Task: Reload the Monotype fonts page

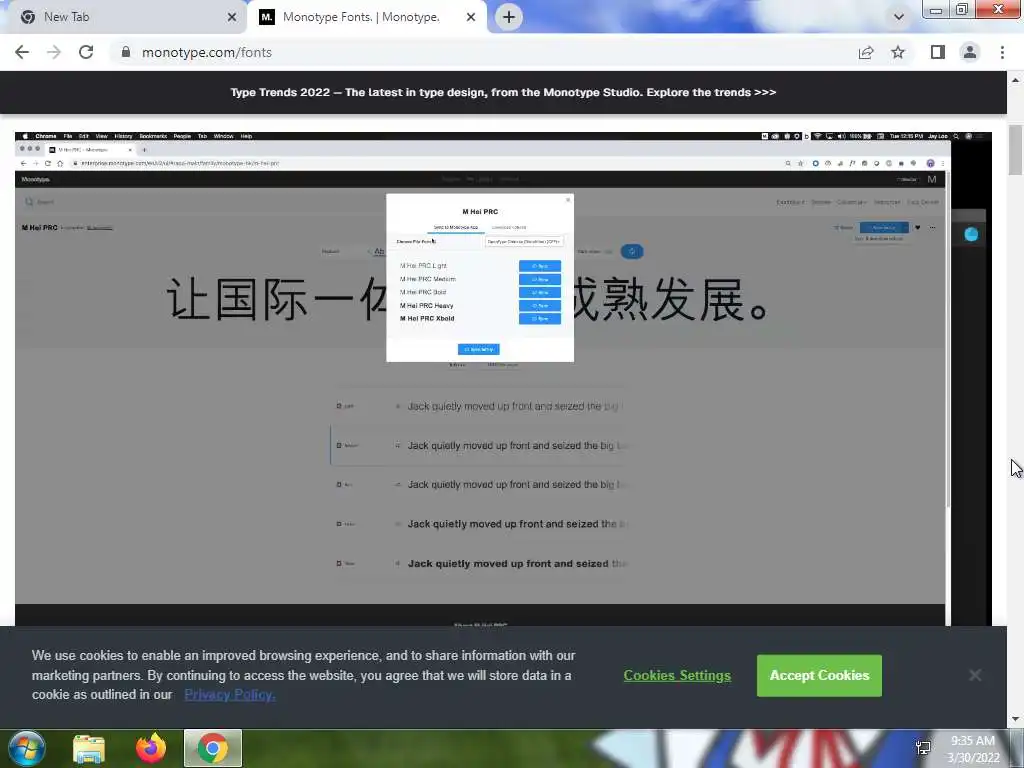Action: coord(86,52)
